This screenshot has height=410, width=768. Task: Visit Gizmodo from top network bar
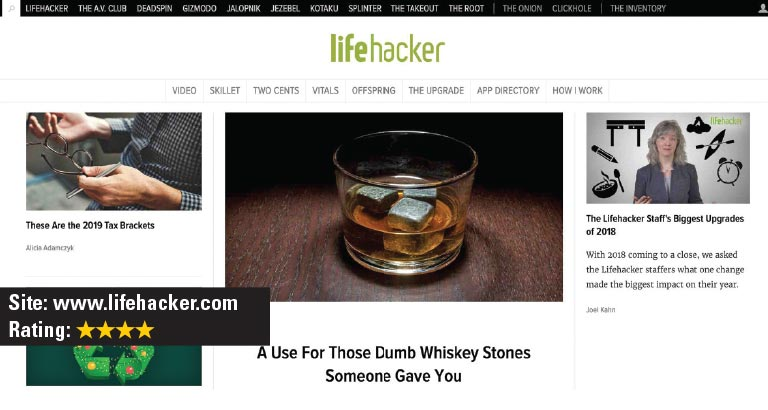coord(199,8)
